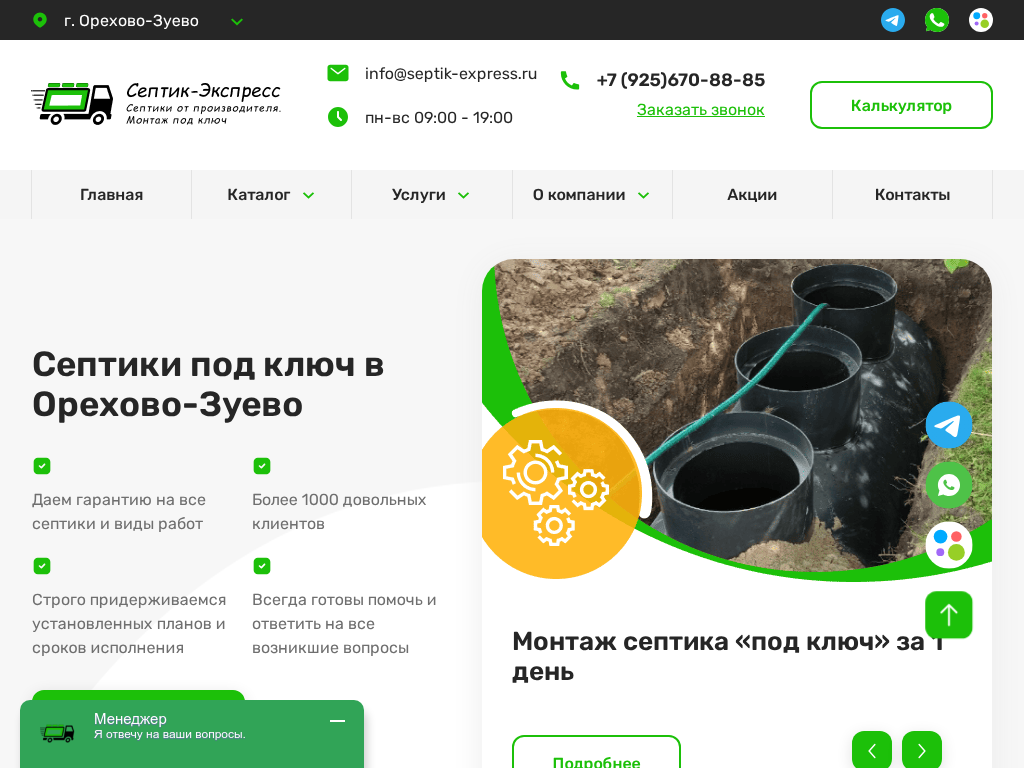Click Монтаж септика «под ключ» за 1 день title
Viewport: 1024px width, 768px height.
tap(728, 656)
